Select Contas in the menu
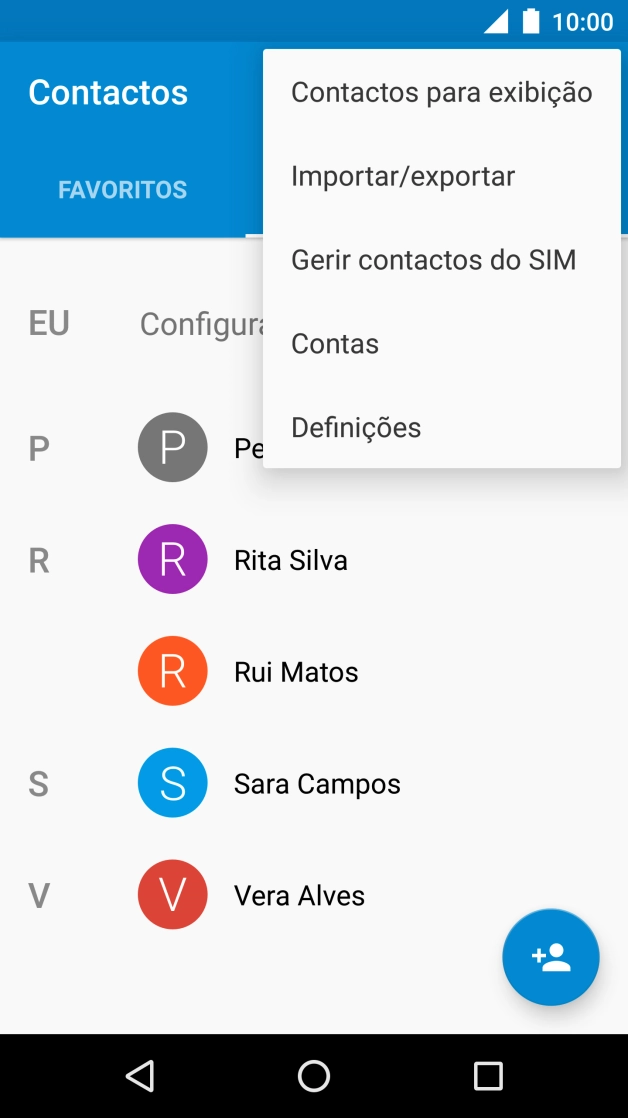 pyautogui.click(x=334, y=343)
